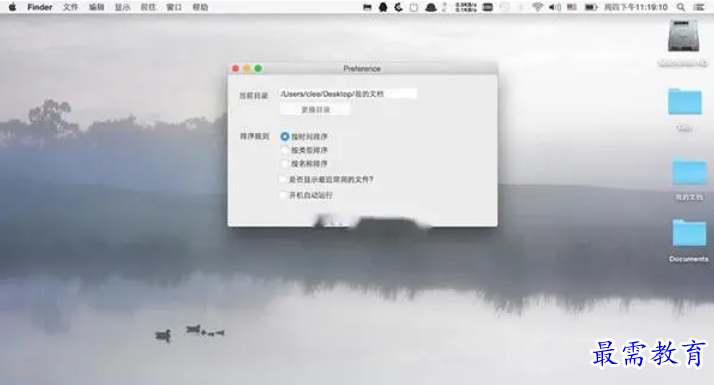This screenshot has width=714, height=385.
Task: Open the volume control in menu bar
Action: [x=555, y=7]
